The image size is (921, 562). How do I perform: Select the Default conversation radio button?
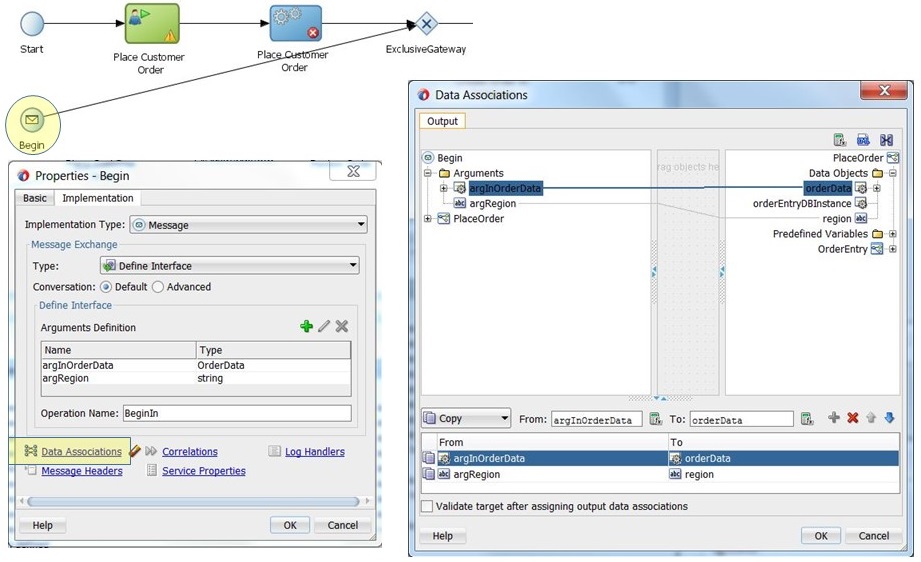click(106, 287)
